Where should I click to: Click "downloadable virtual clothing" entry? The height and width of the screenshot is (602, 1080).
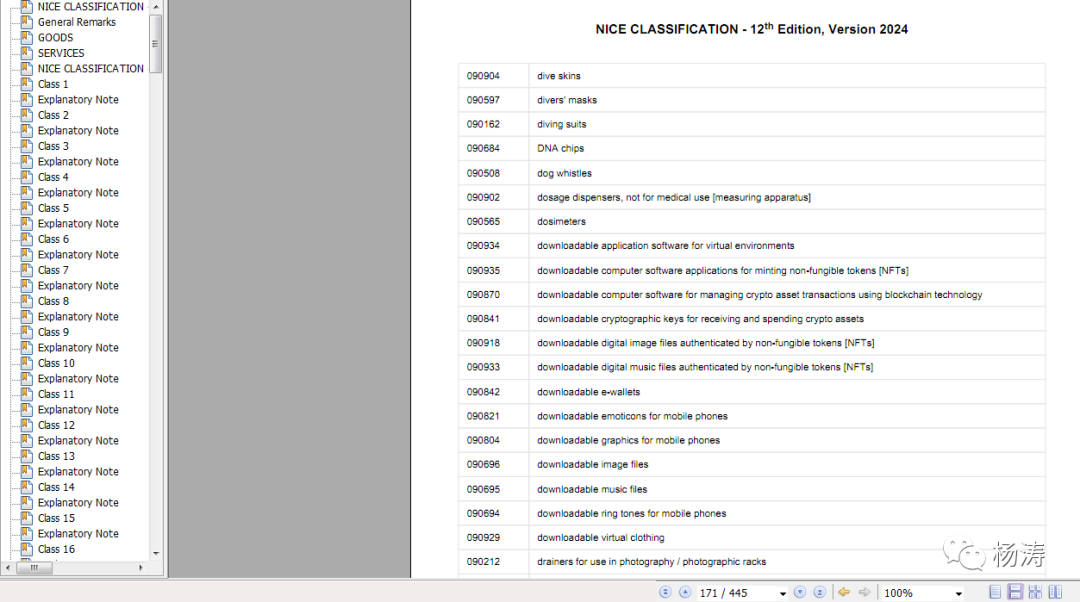(x=601, y=538)
